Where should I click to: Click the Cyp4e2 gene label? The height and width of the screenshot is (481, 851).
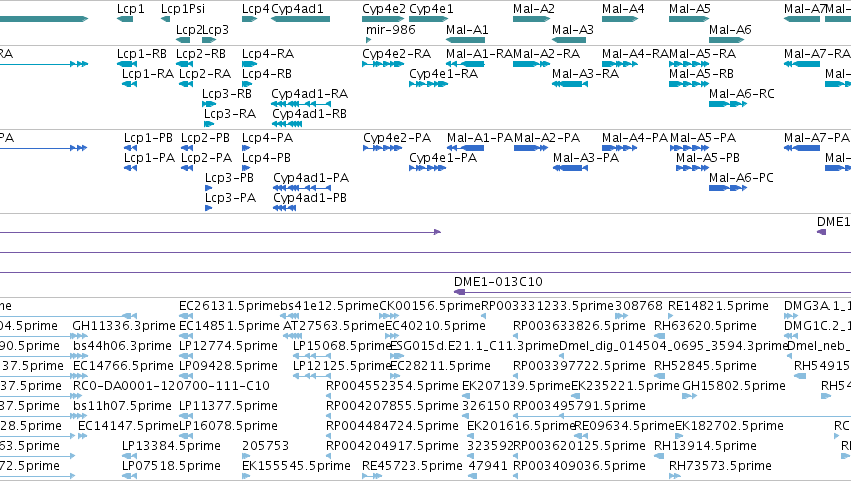tap(384, 9)
